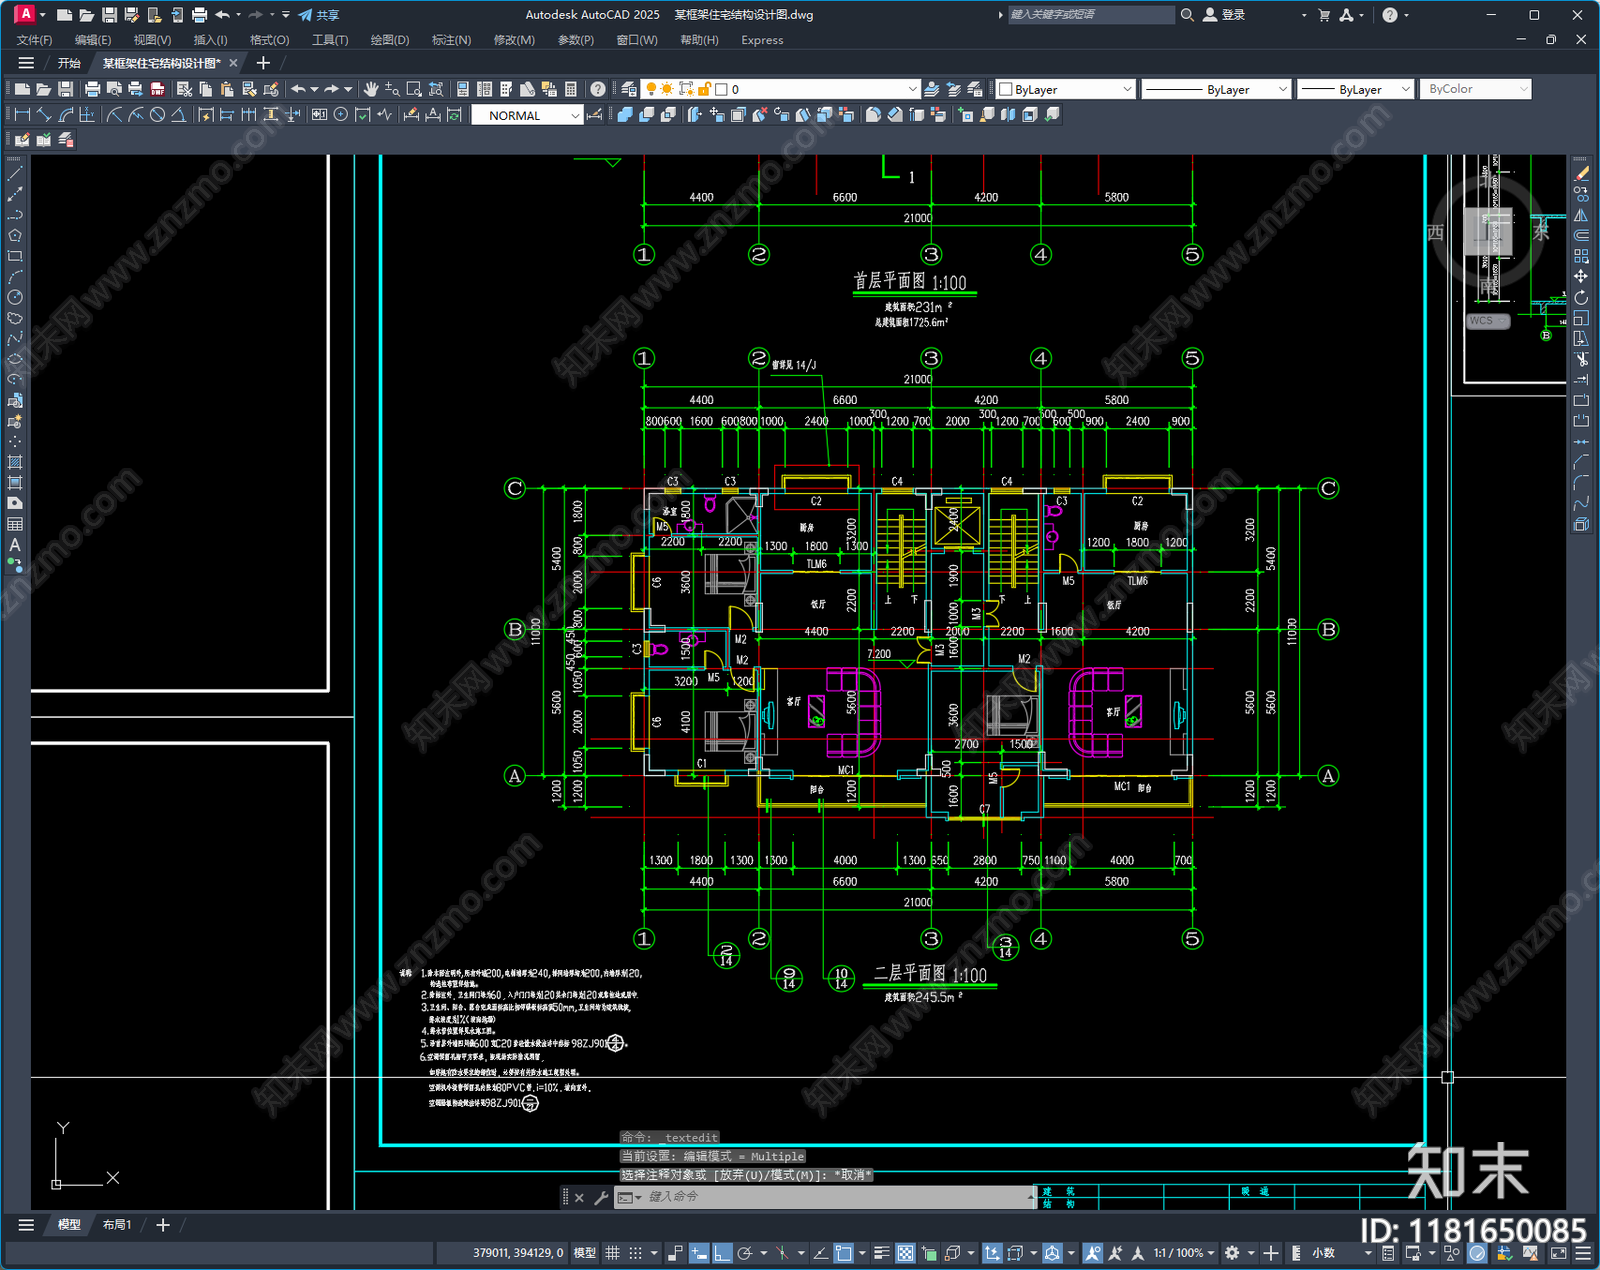Add a new layout with plus button

[163, 1225]
